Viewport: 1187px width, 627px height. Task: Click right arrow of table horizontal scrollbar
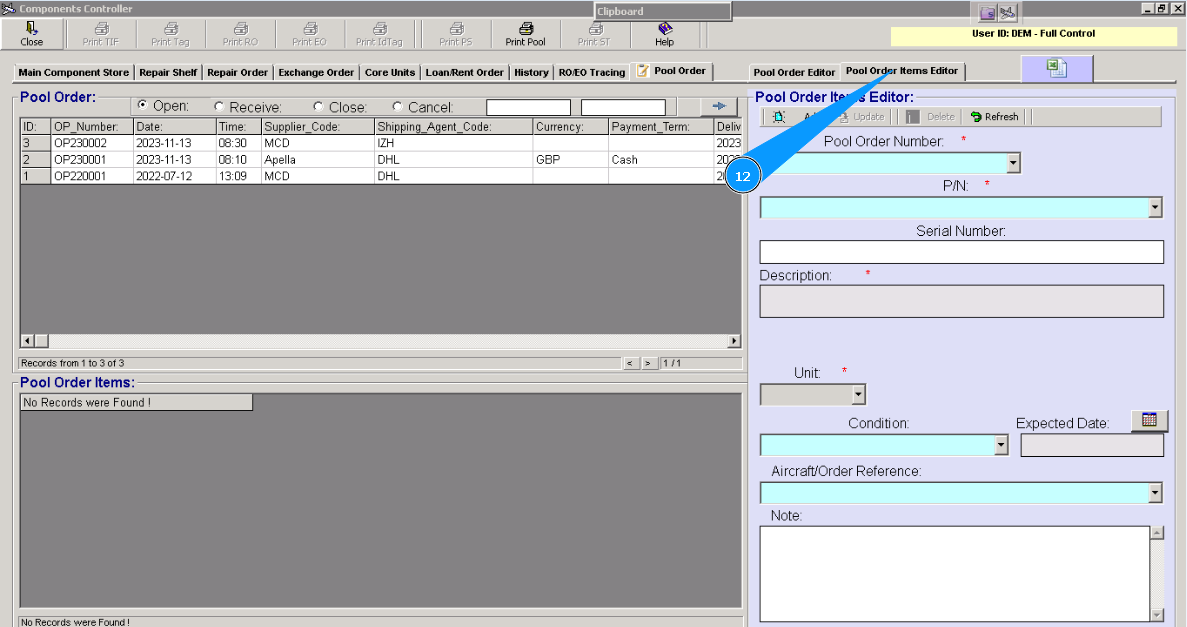[734, 342]
